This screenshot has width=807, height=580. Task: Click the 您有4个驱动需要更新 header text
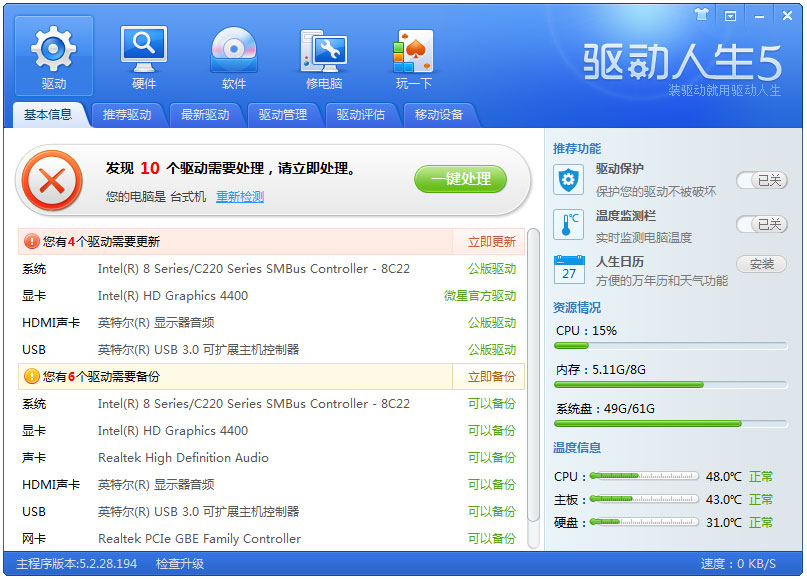click(x=101, y=241)
